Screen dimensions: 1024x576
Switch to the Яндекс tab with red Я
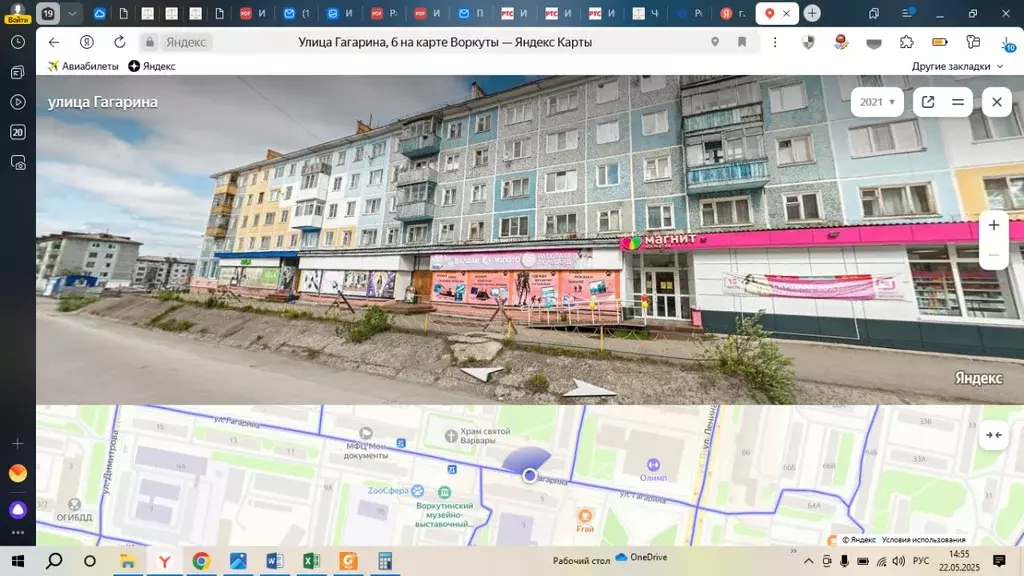click(732, 13)
